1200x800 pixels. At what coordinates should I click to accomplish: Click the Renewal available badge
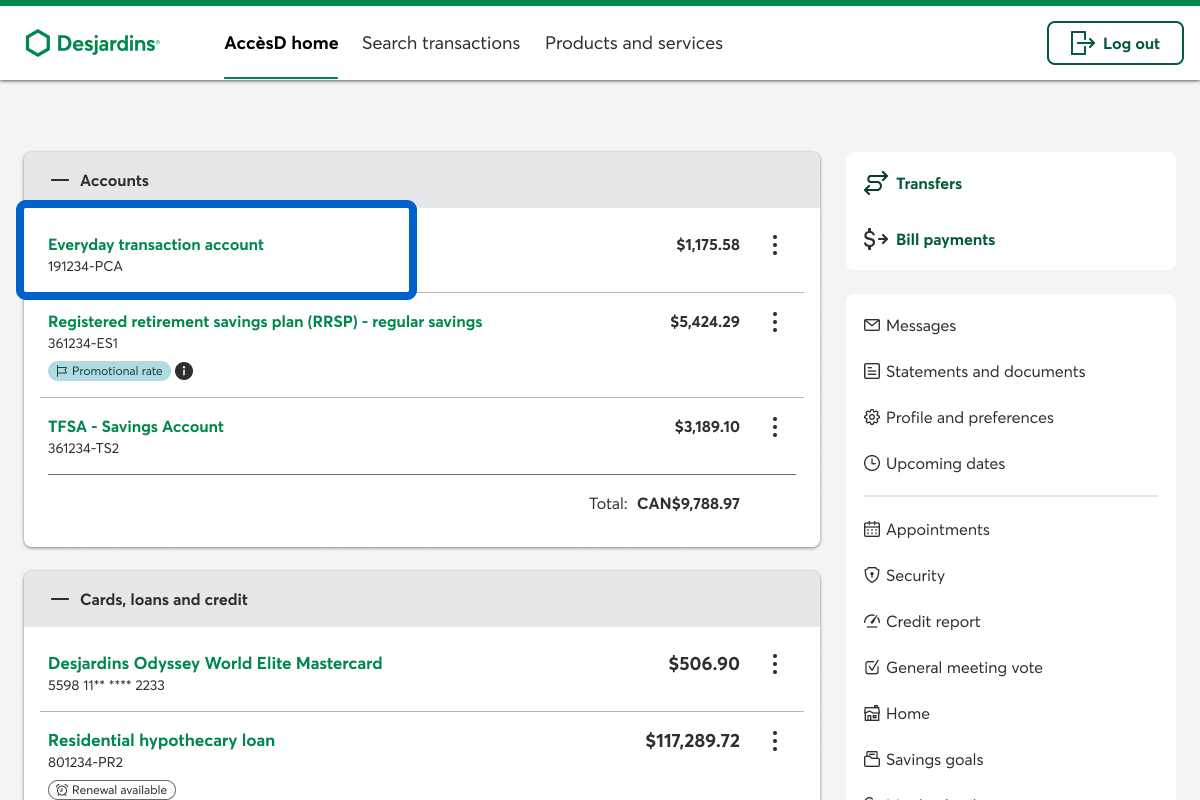click(111, 790)
